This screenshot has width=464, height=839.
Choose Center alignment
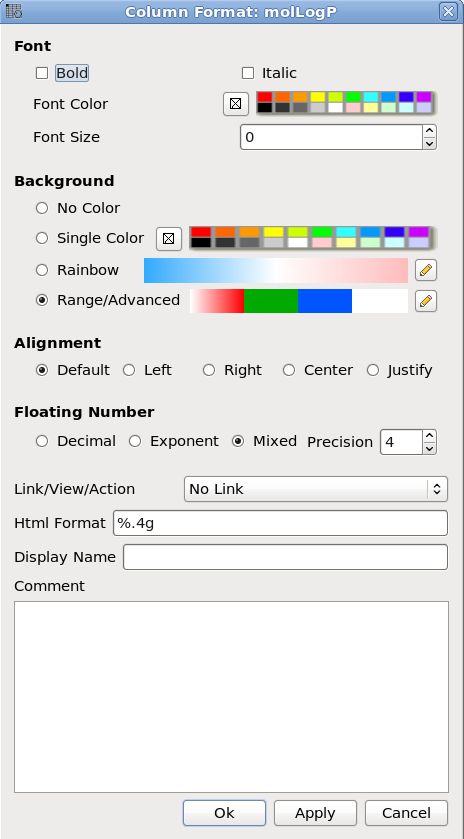point(289,370)
